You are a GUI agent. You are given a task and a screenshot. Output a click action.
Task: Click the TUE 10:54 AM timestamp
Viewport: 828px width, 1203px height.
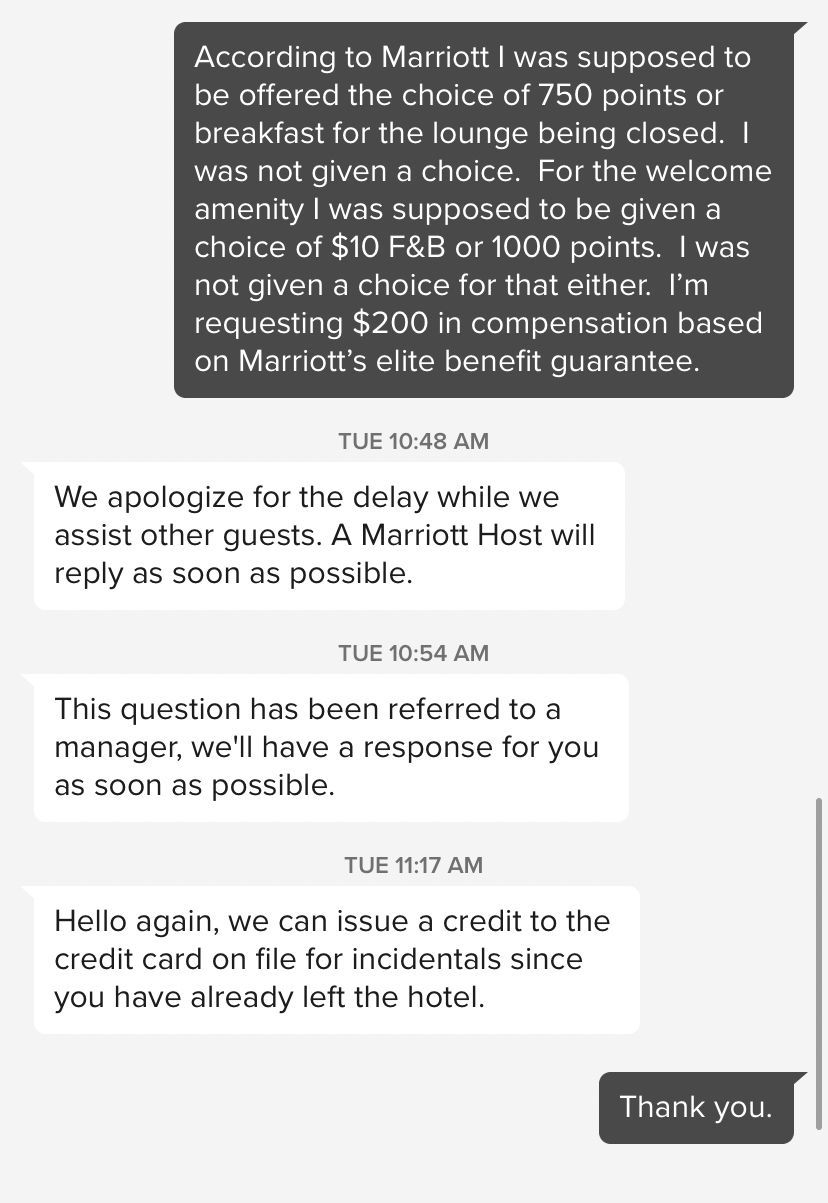413,653
